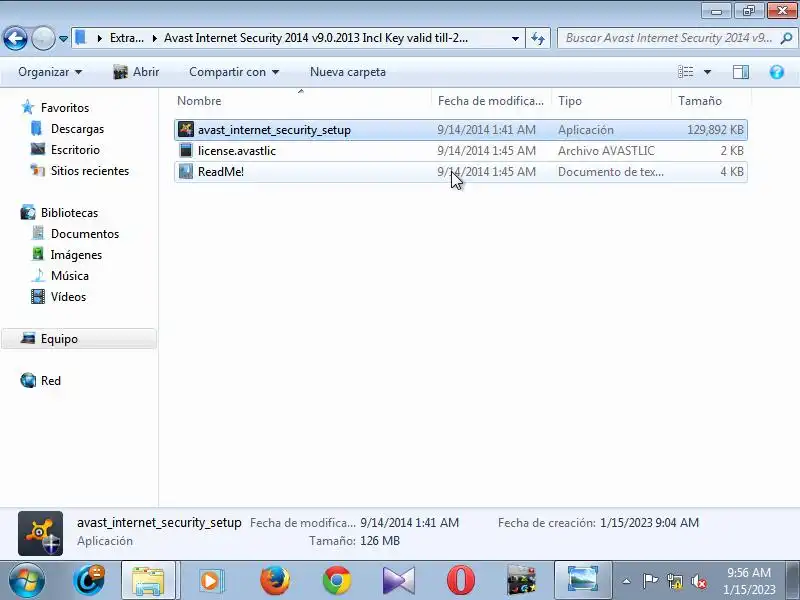Screen dimensions: 800x600
Task: Open the Compartir con menu
Action: pyautogui.click(x=234, y=72)
